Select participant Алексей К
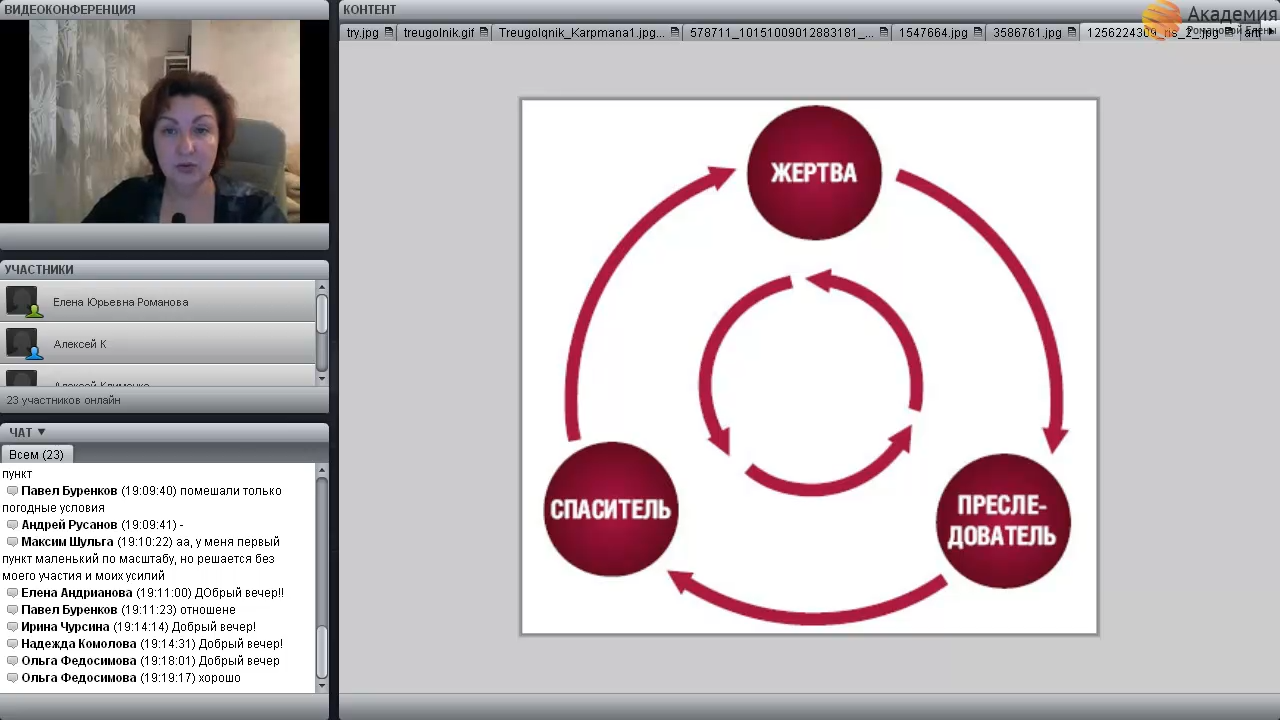This screenshot has width=1280, height=720. point(158,344)
